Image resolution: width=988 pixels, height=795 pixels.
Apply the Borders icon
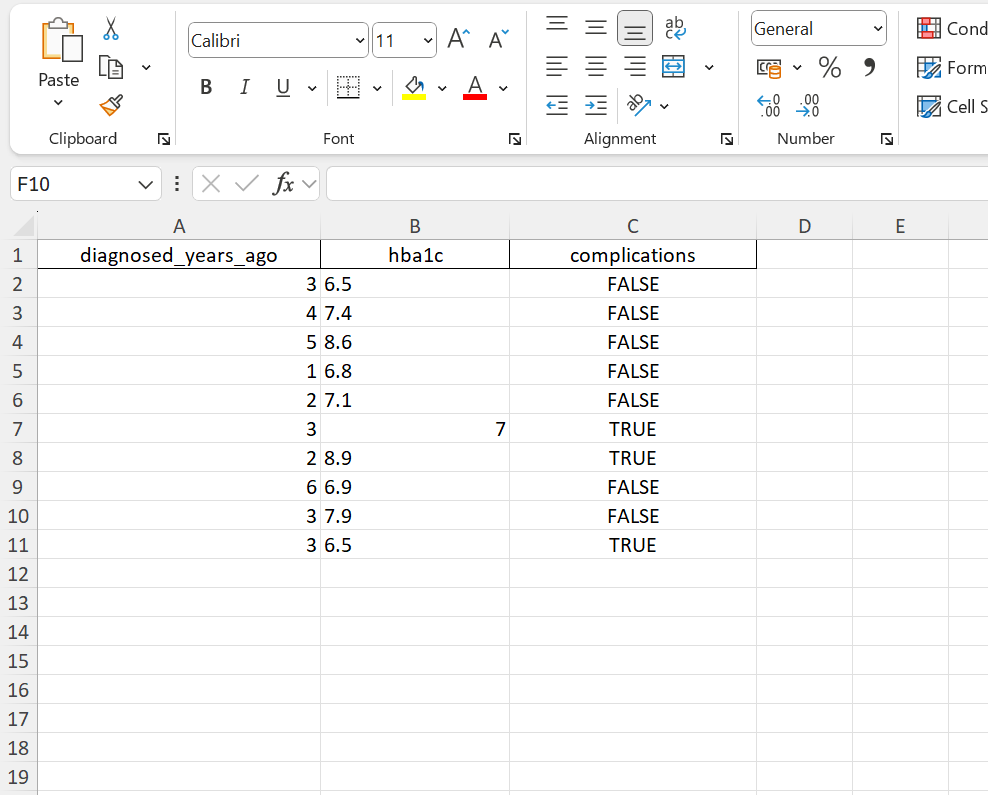tap(348, 88)
